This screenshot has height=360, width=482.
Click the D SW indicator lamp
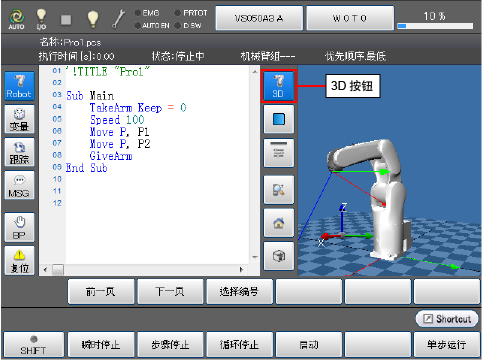178,25
